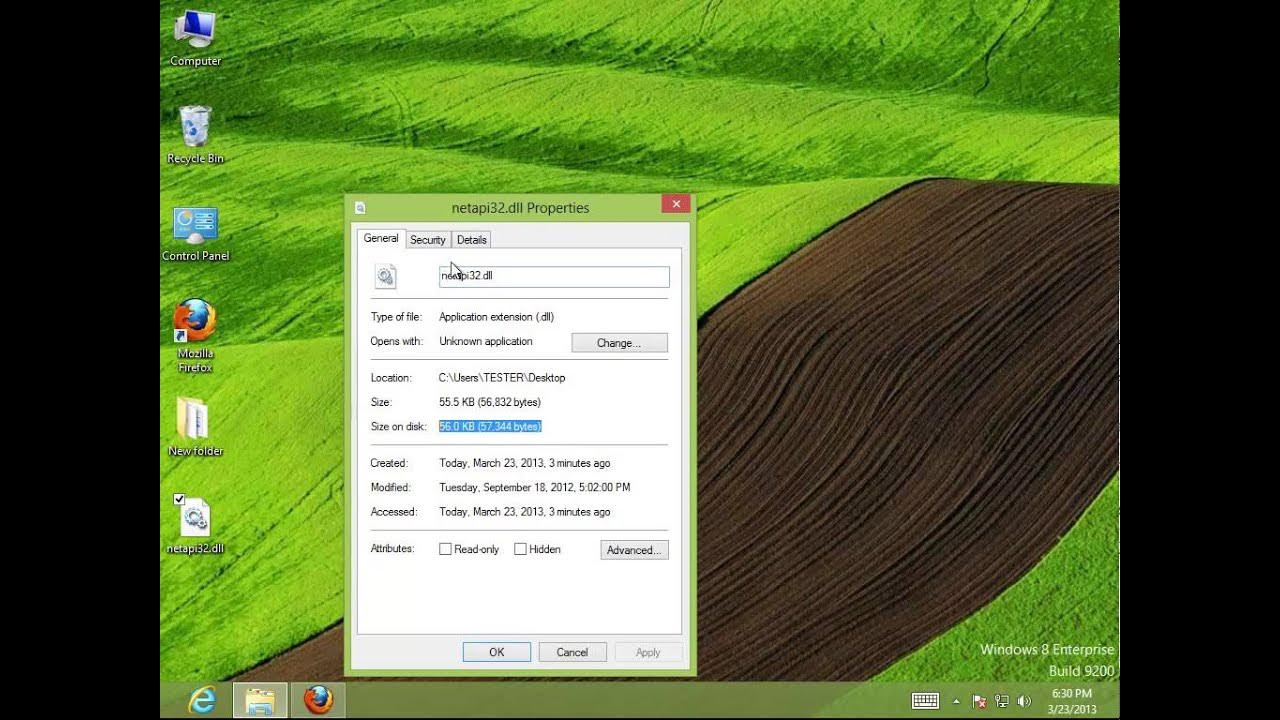
Task: Select the Recycle Bin desktop icon
Action: tap(195, 135)
